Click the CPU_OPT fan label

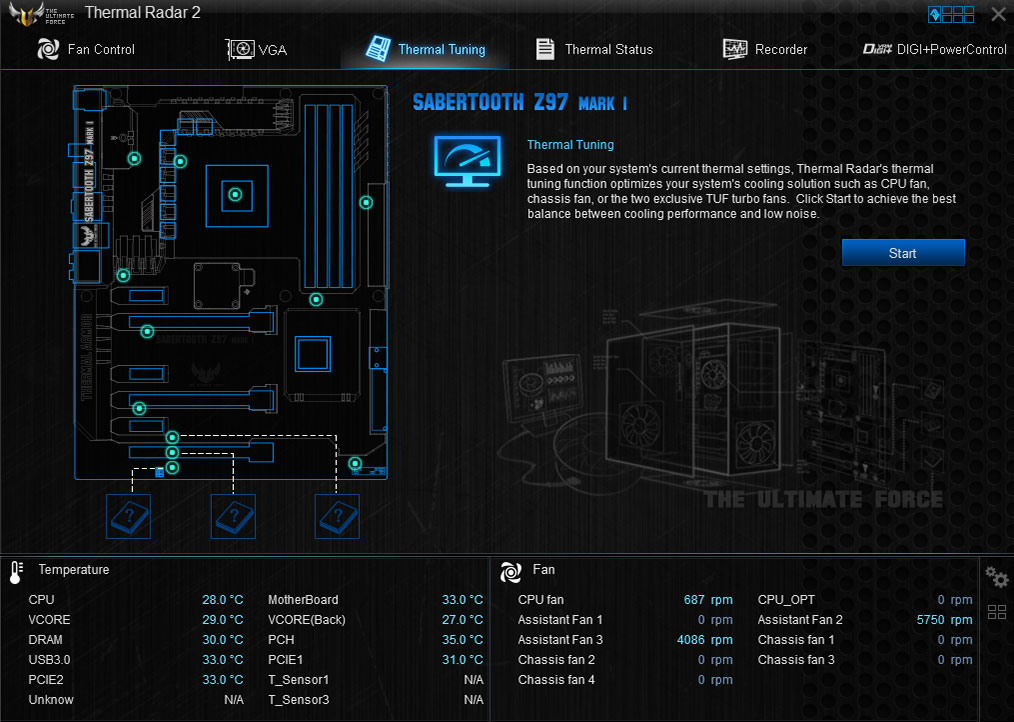click(x=786, y=600)
